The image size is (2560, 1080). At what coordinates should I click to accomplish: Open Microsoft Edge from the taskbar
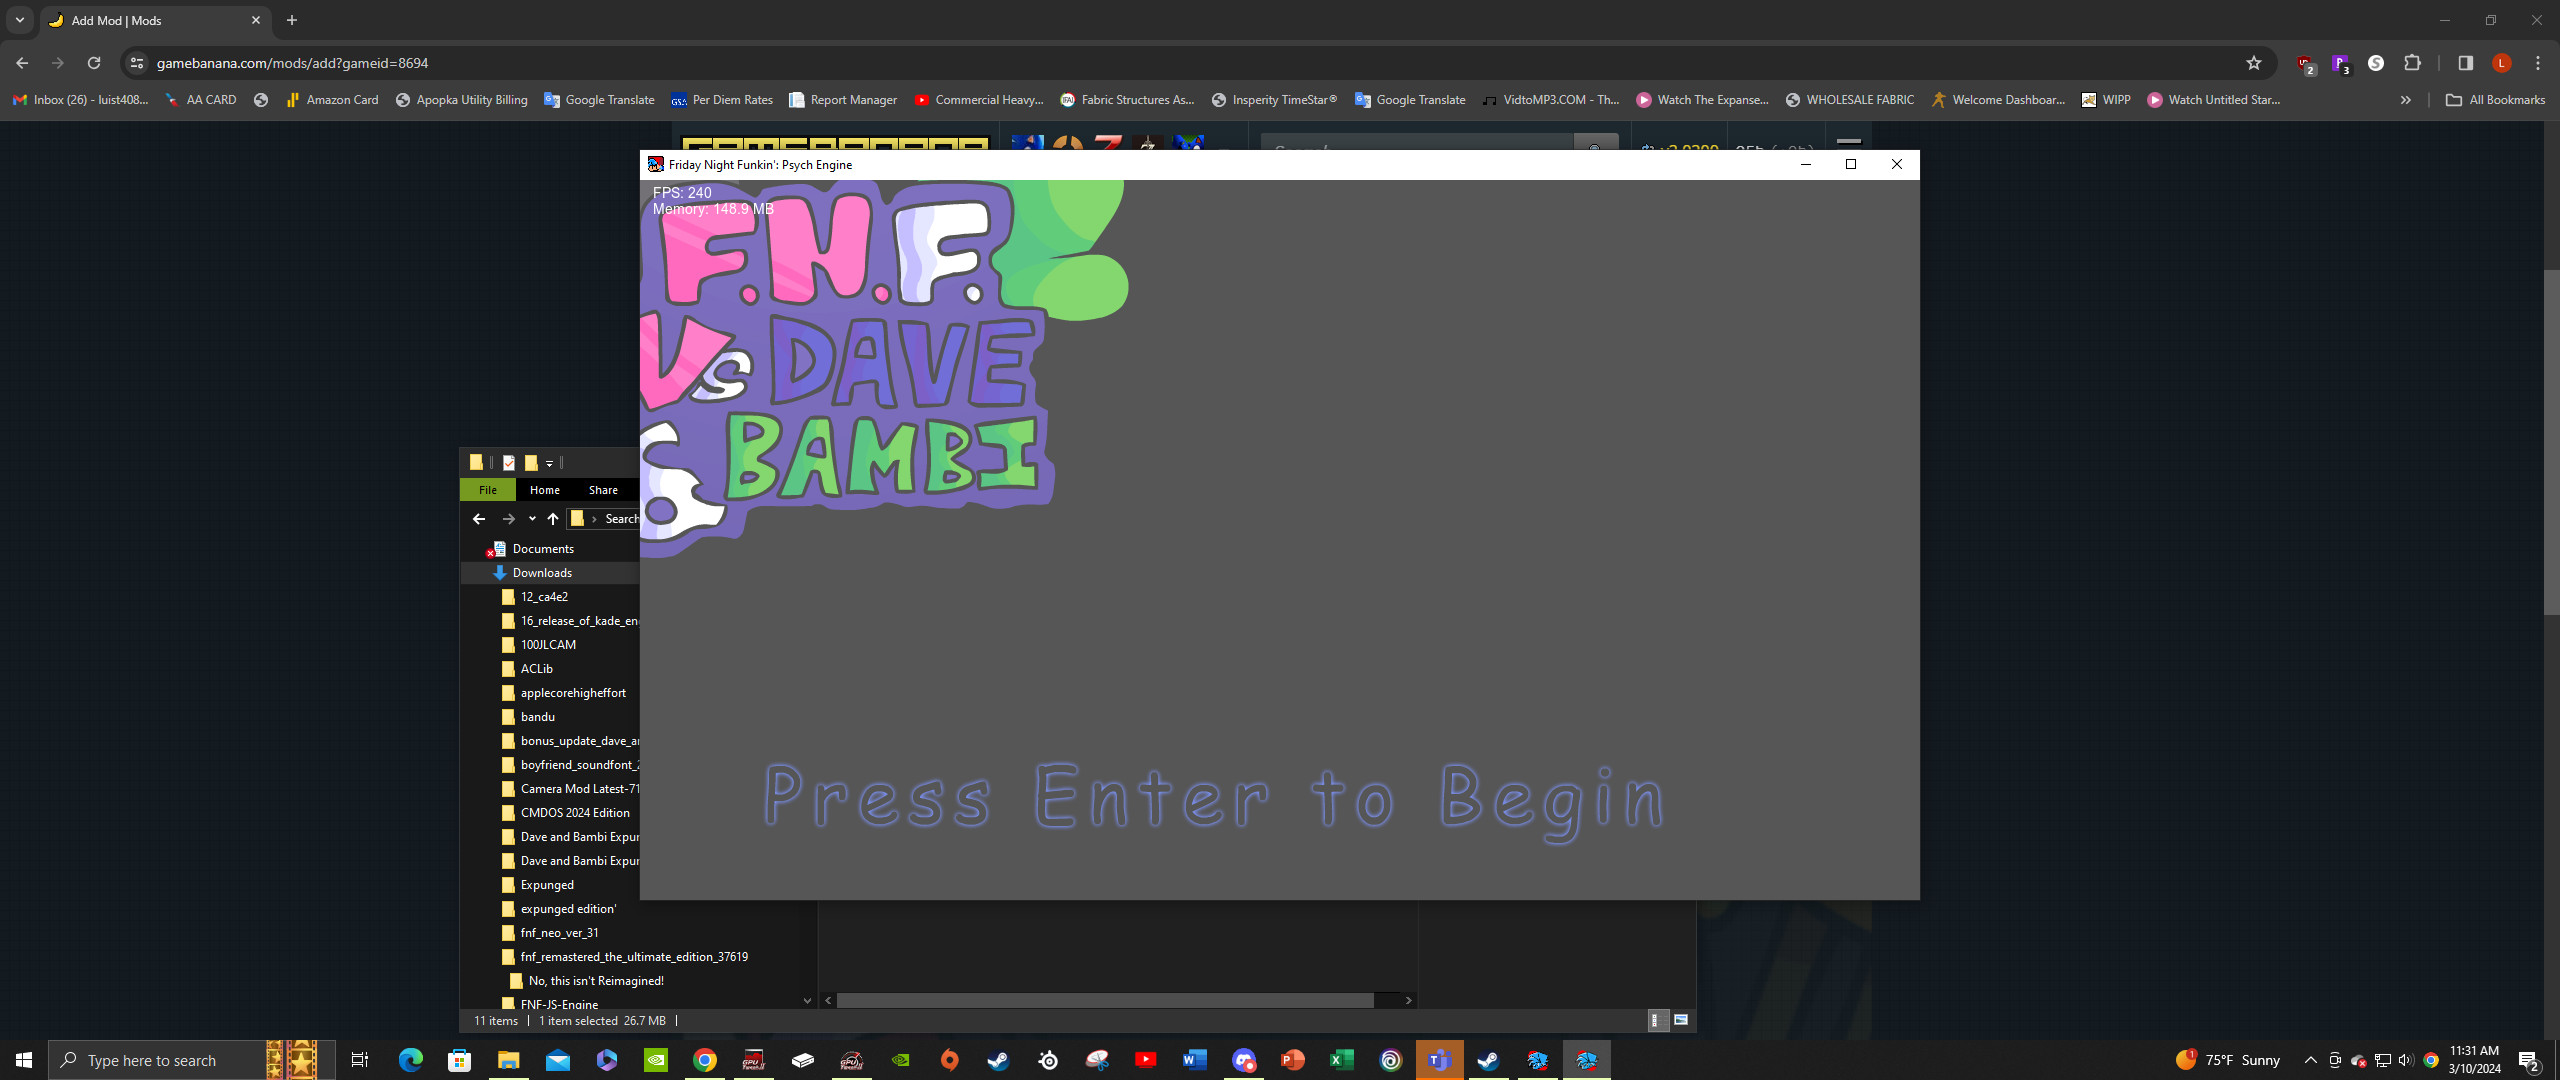coord(410,1060)
